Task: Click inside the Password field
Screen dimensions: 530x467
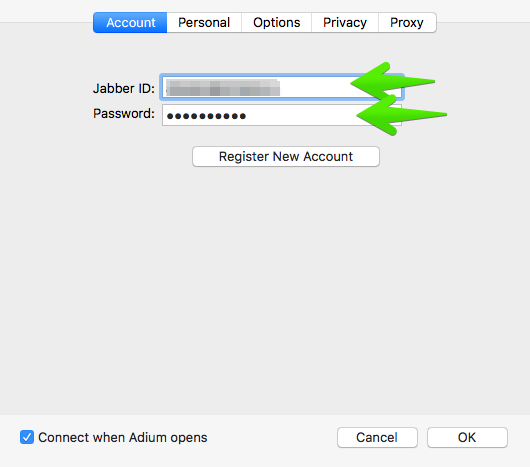Action: 282,115
